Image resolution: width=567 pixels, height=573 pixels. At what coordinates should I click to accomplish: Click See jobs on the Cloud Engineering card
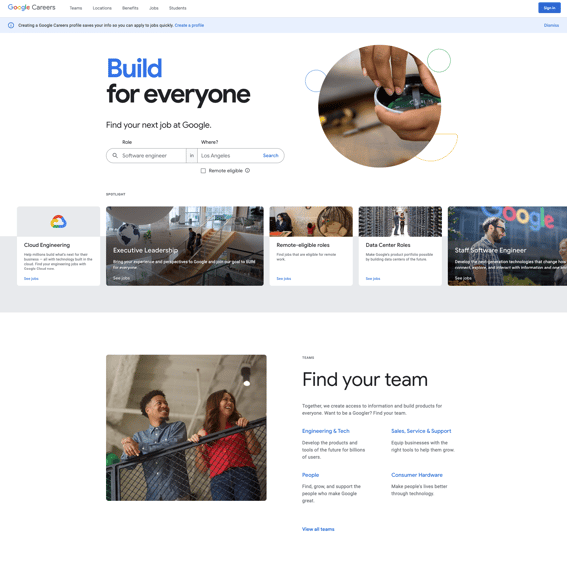[31, 278]
